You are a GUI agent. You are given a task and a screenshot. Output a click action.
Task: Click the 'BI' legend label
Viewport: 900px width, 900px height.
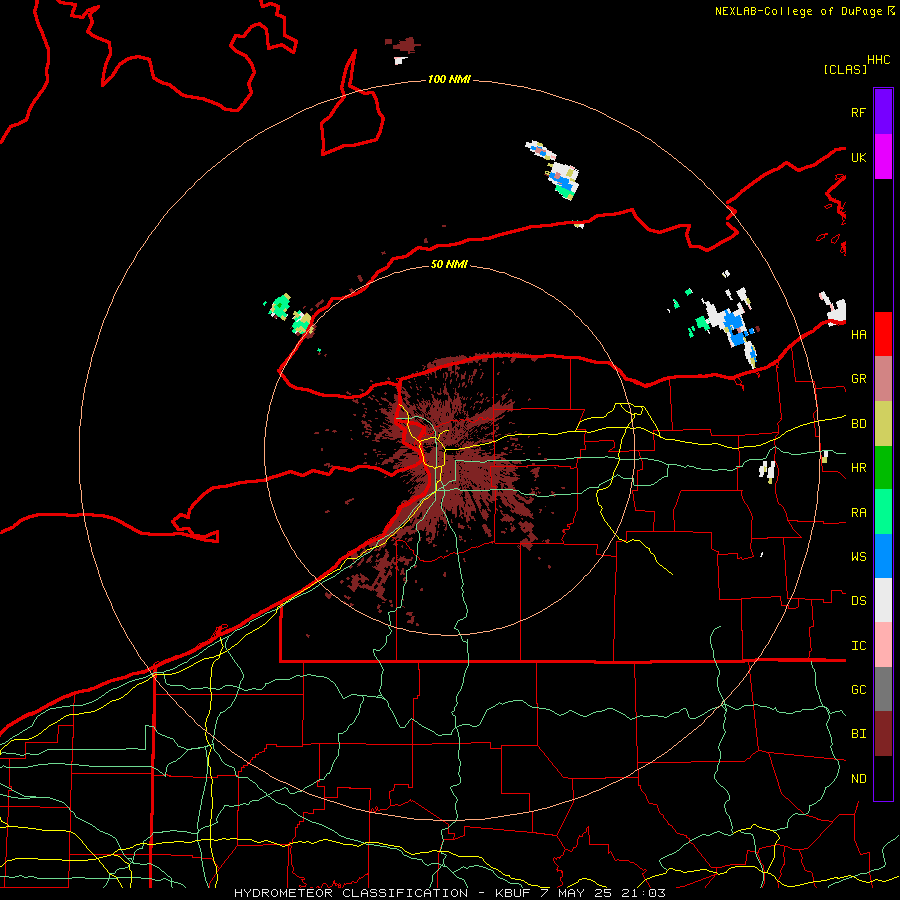[858, 734]
